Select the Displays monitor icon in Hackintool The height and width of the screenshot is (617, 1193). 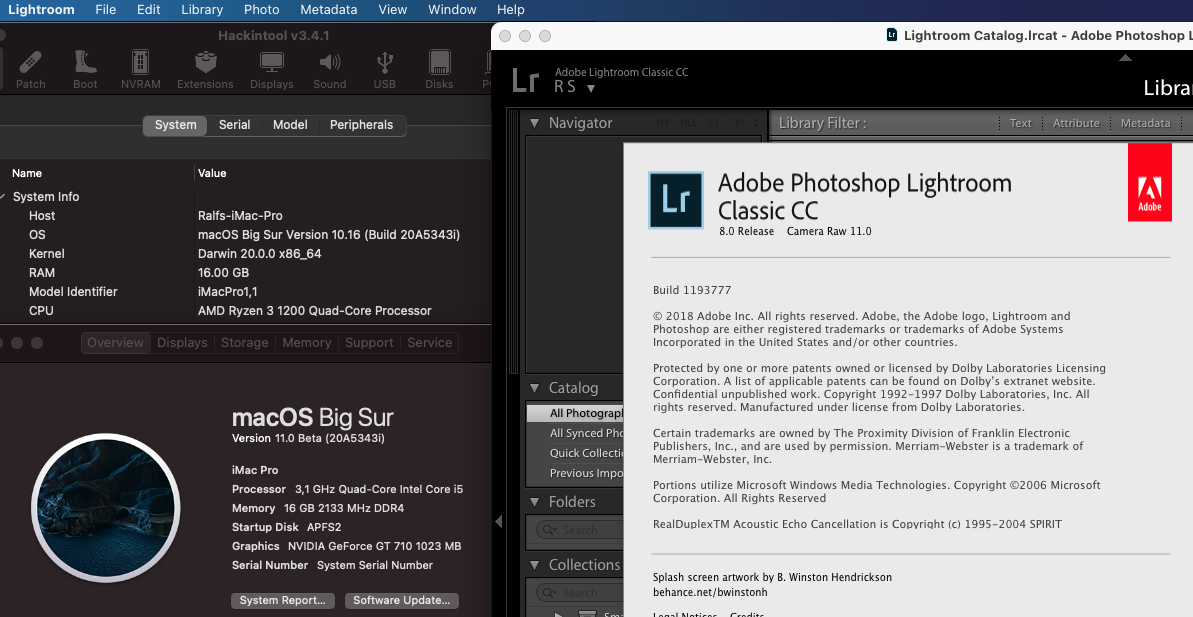coord(272,69)
